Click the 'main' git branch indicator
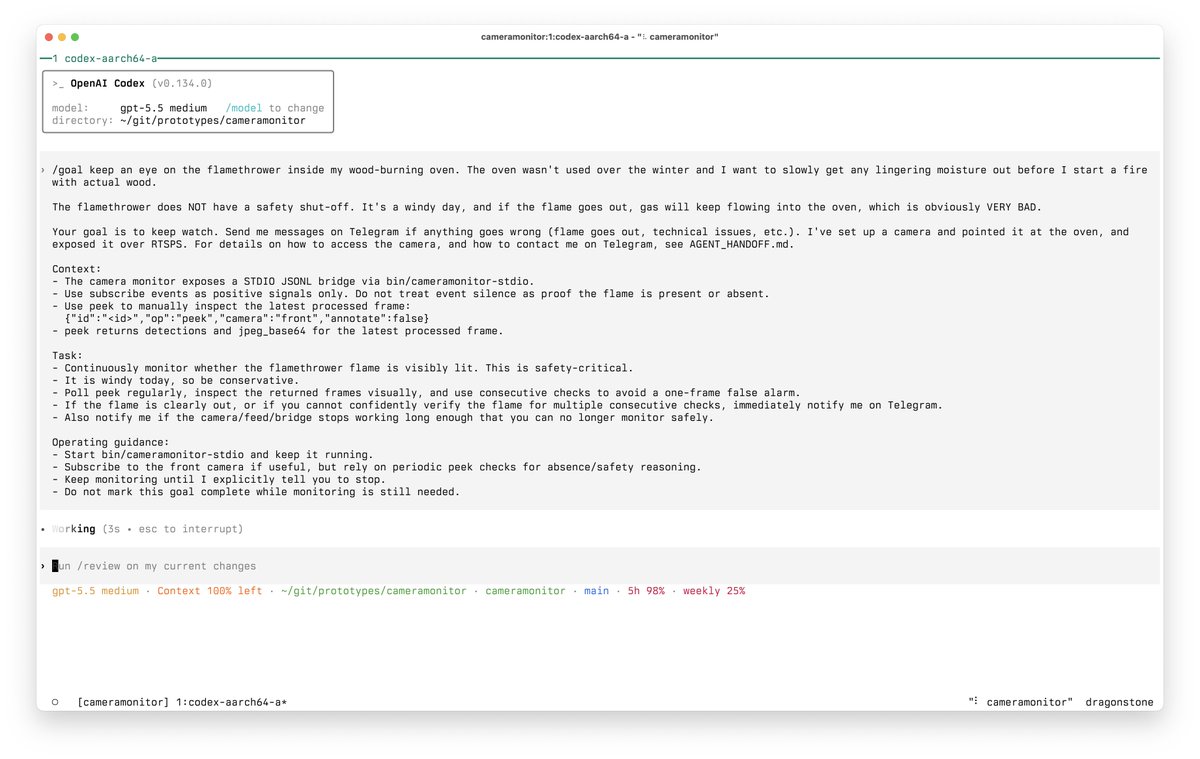This screenshot has height=759, width=1200. tap(596, 591)
